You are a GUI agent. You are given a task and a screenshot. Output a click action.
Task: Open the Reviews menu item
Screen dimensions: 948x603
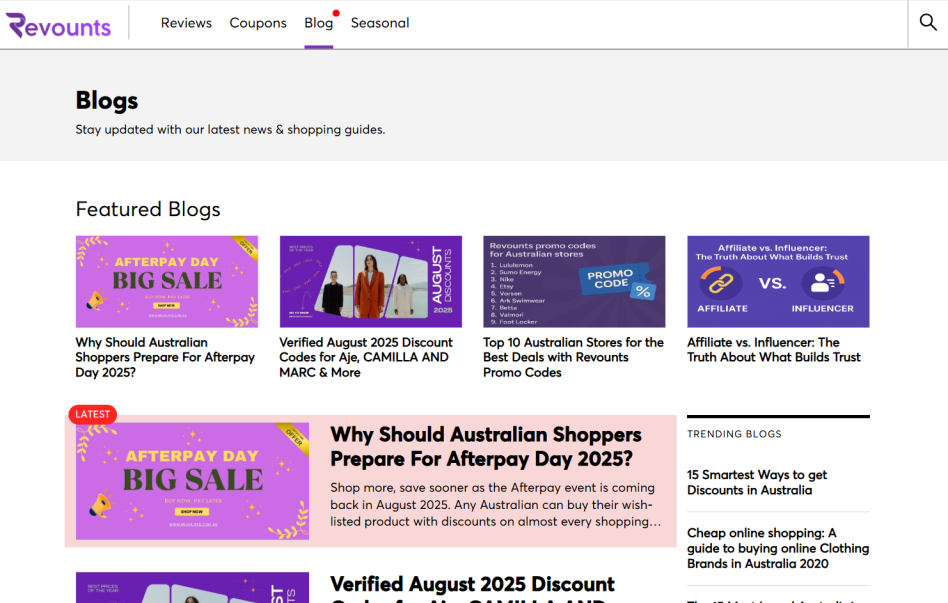coord(186,23)
